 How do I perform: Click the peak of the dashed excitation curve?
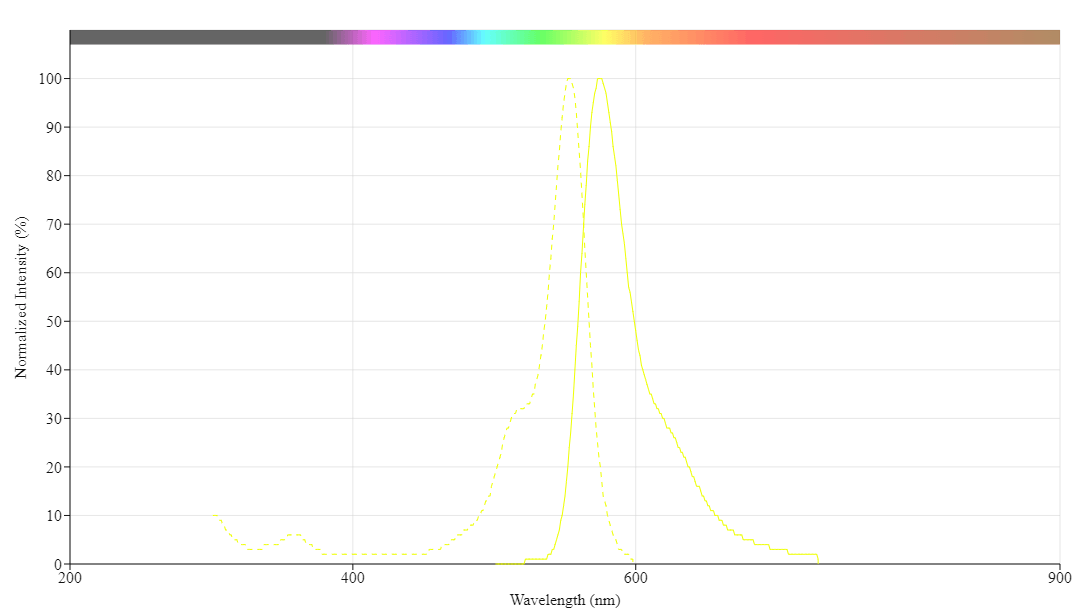(x=569, y=80)
